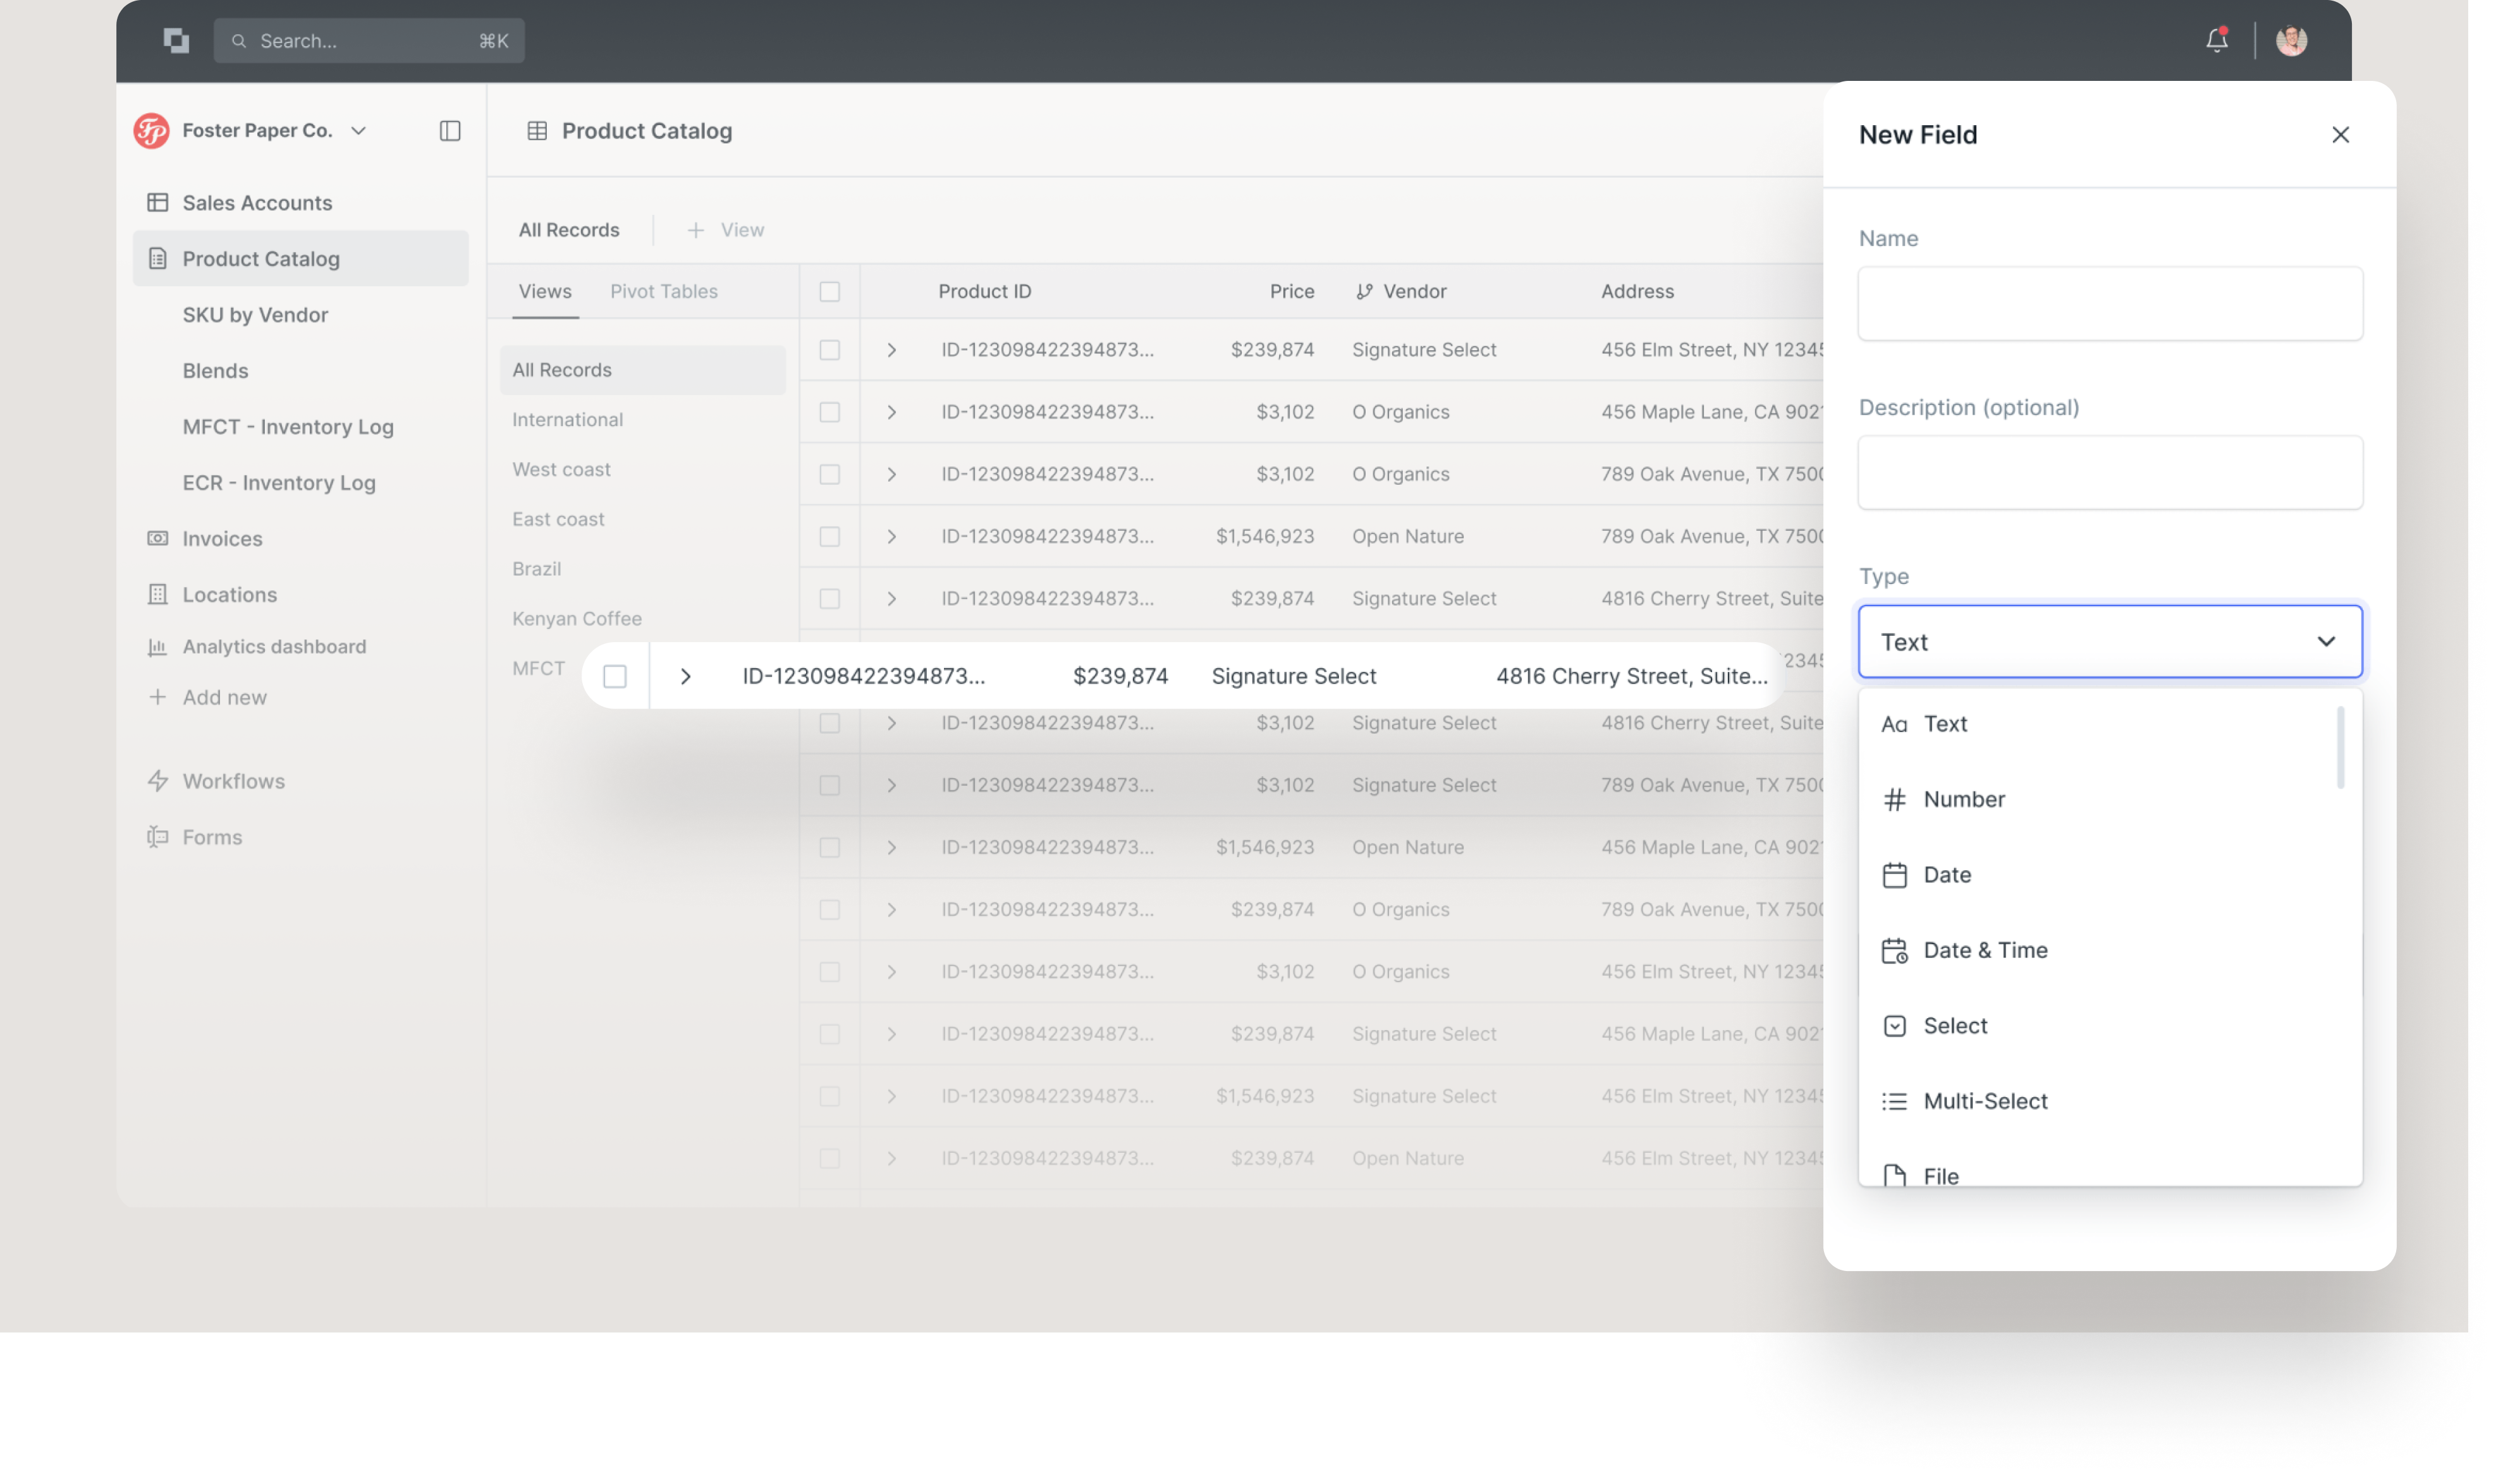Screen dimensions: 2503x1484
Task: Click the app logo icon in top bar
Action: [176, 40]
